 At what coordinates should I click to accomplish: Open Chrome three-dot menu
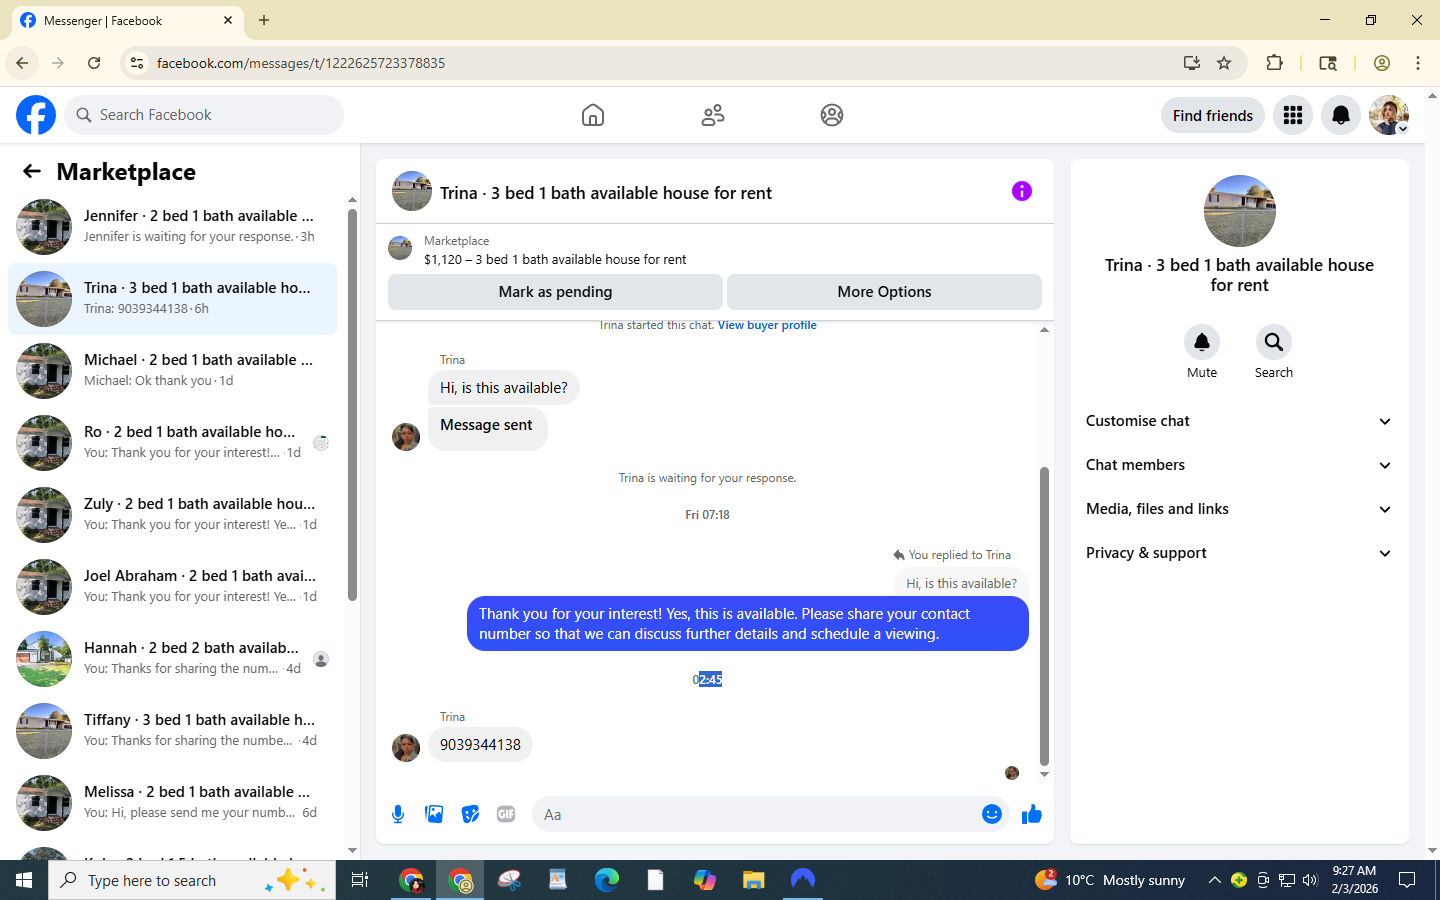coord(1418,63)
